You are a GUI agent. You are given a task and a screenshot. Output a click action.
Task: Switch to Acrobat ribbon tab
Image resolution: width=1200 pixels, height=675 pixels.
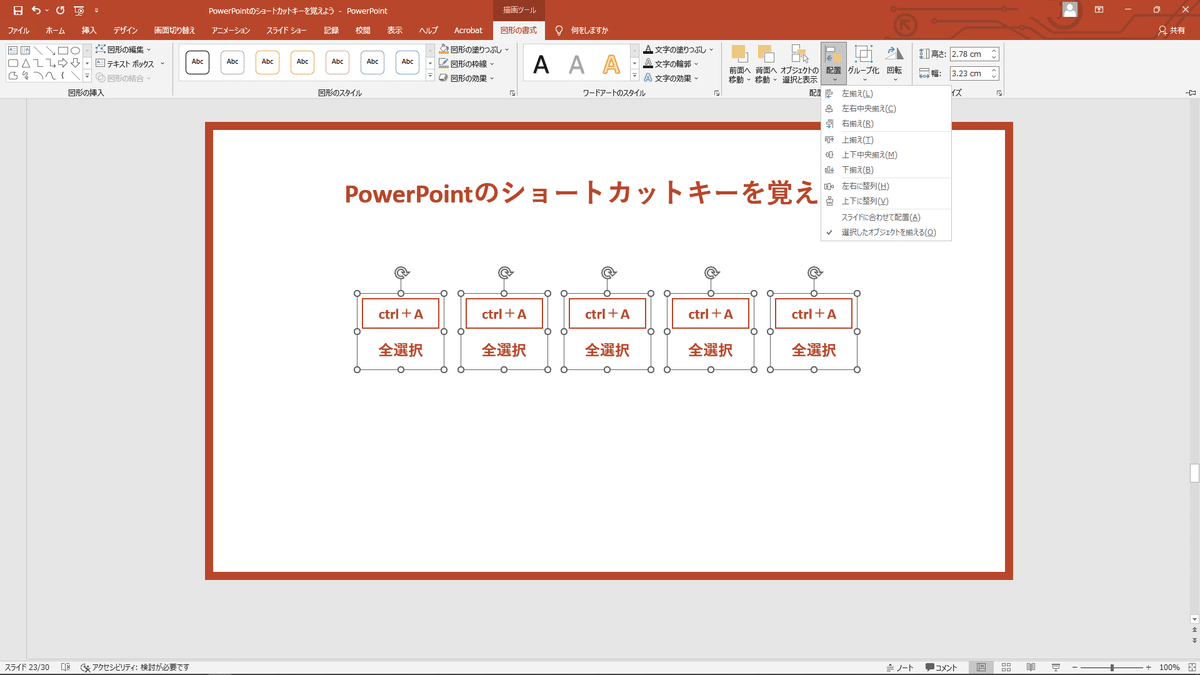tap(468, 31)
